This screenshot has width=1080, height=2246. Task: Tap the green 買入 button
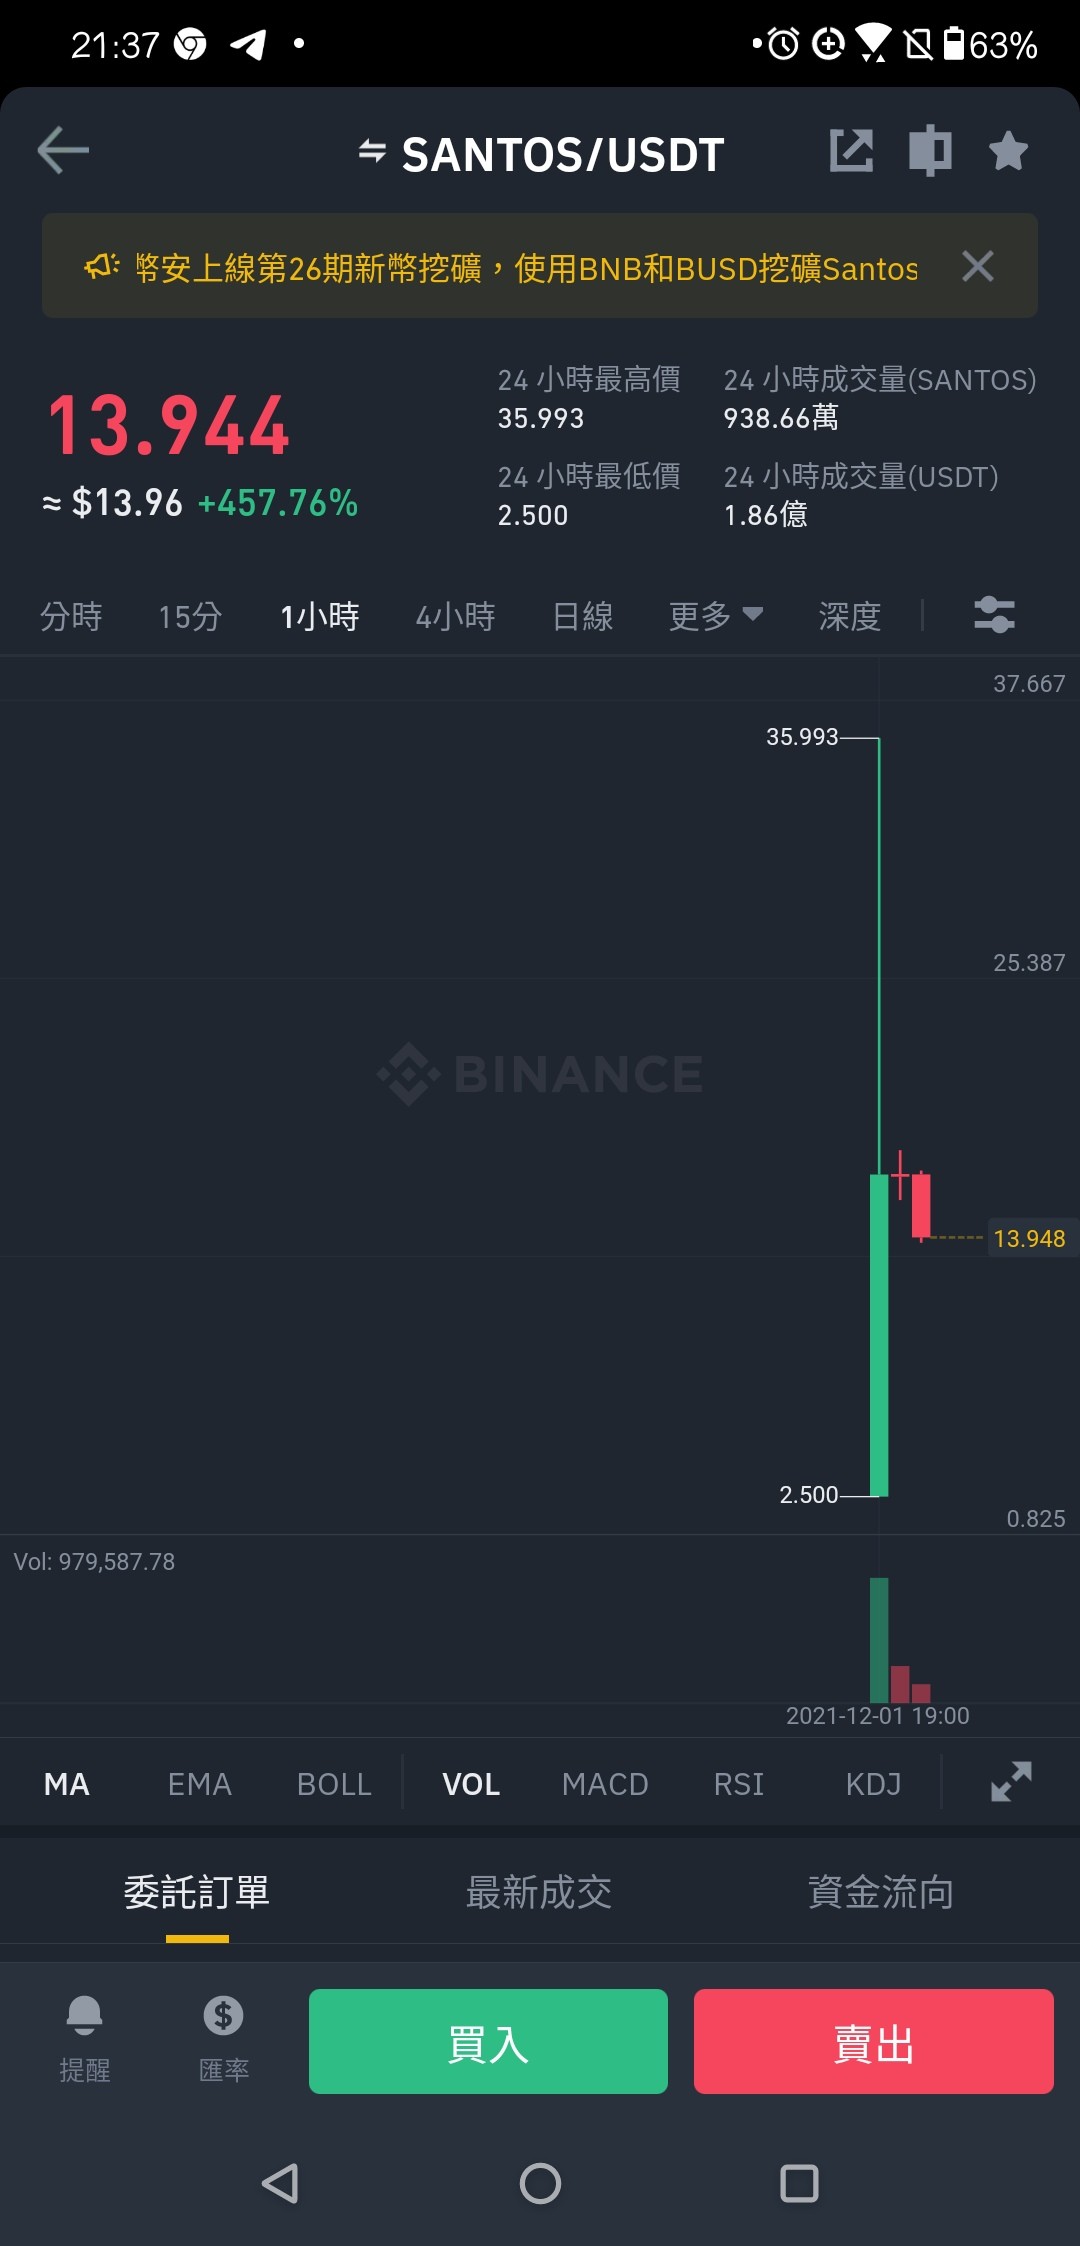488,2041
